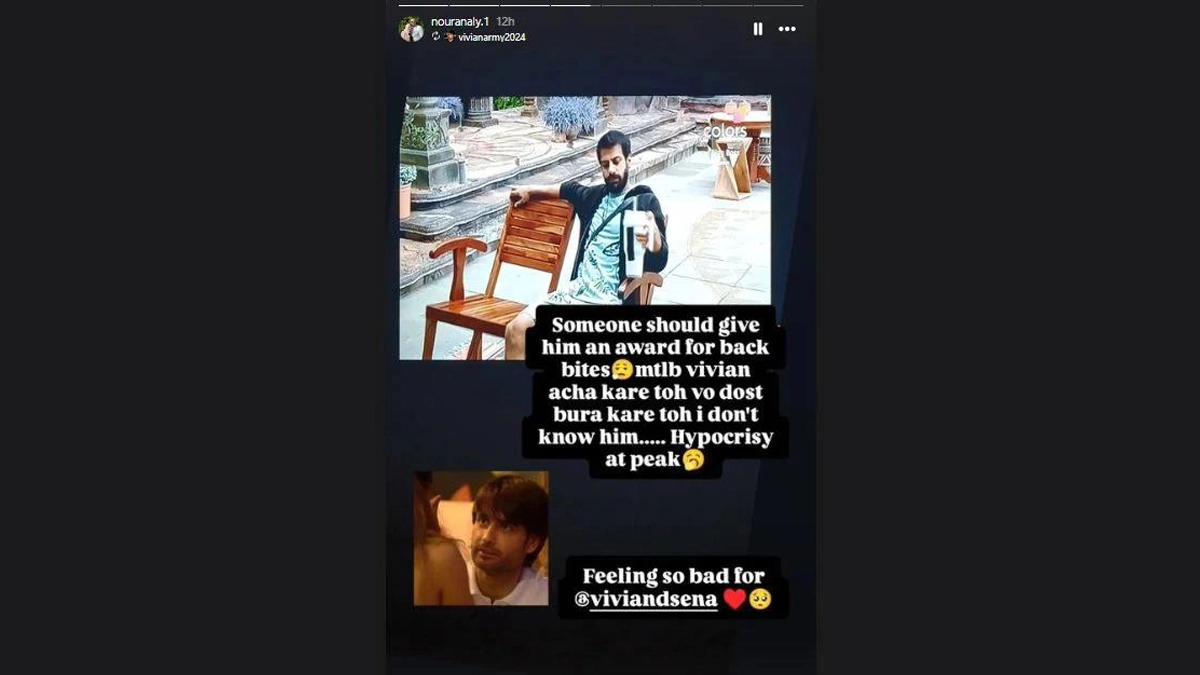The image size is (1200, 675).
Task: Click the 12h timestamp label
Action: point(505,22)
